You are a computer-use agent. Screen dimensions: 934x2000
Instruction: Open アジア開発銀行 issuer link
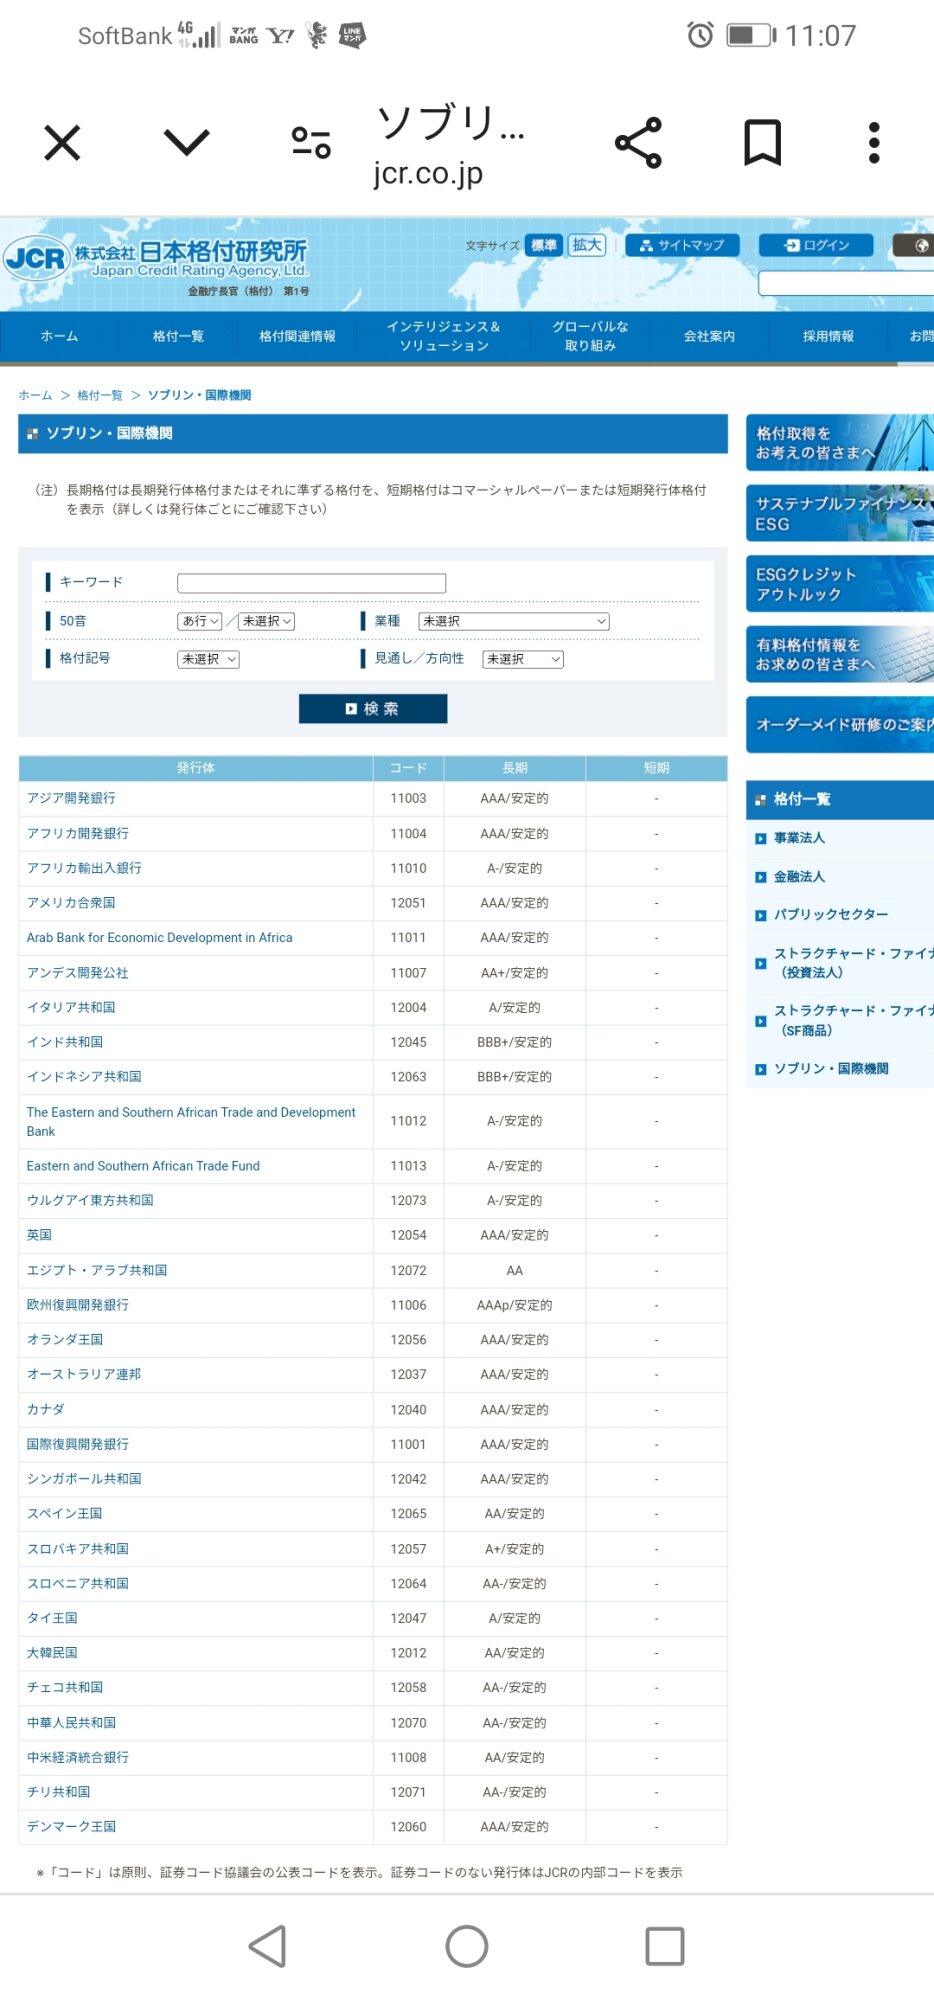71,798
